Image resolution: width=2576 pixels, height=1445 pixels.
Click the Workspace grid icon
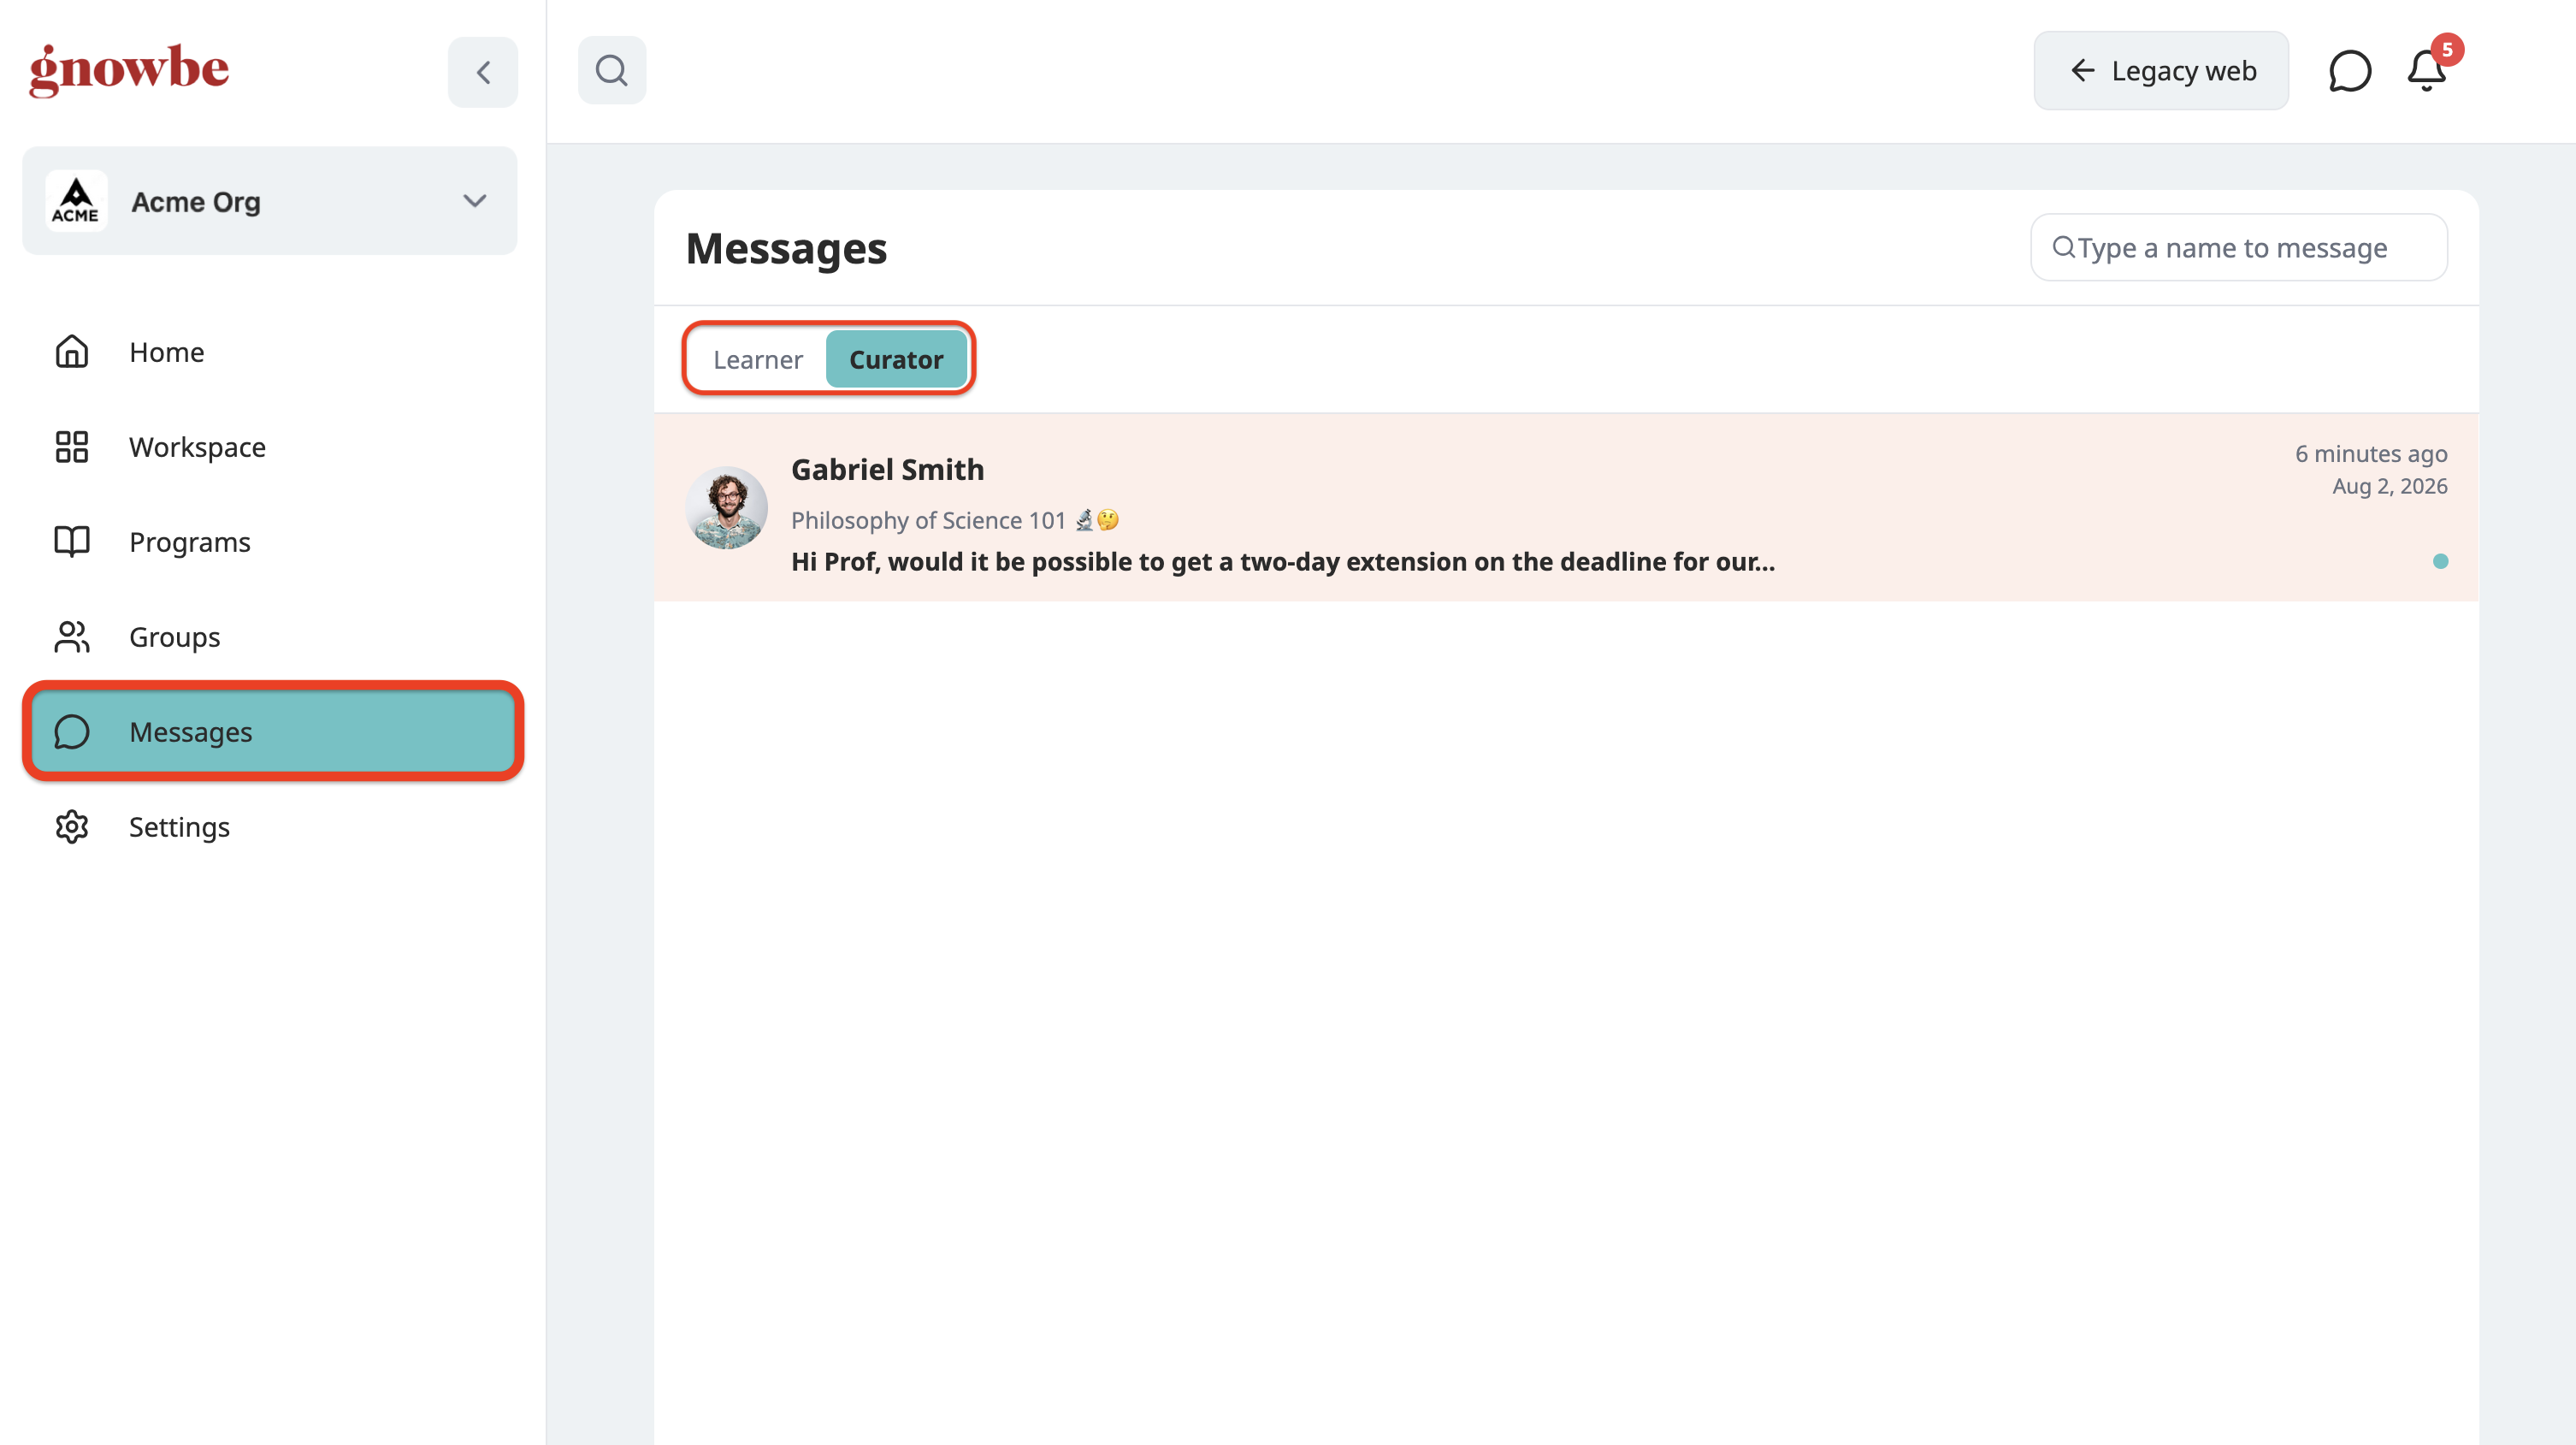click(x=72, y=447)
